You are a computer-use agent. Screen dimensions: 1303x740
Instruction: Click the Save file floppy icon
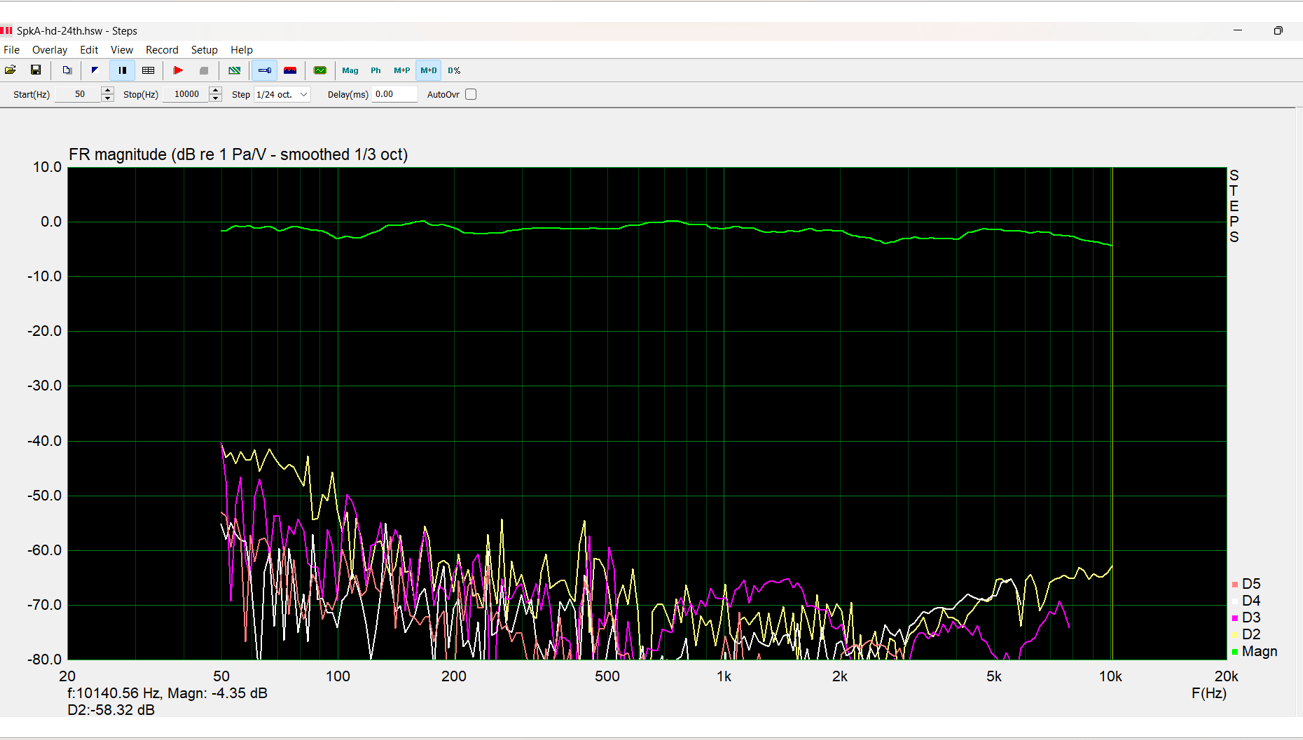pos(35,71)
